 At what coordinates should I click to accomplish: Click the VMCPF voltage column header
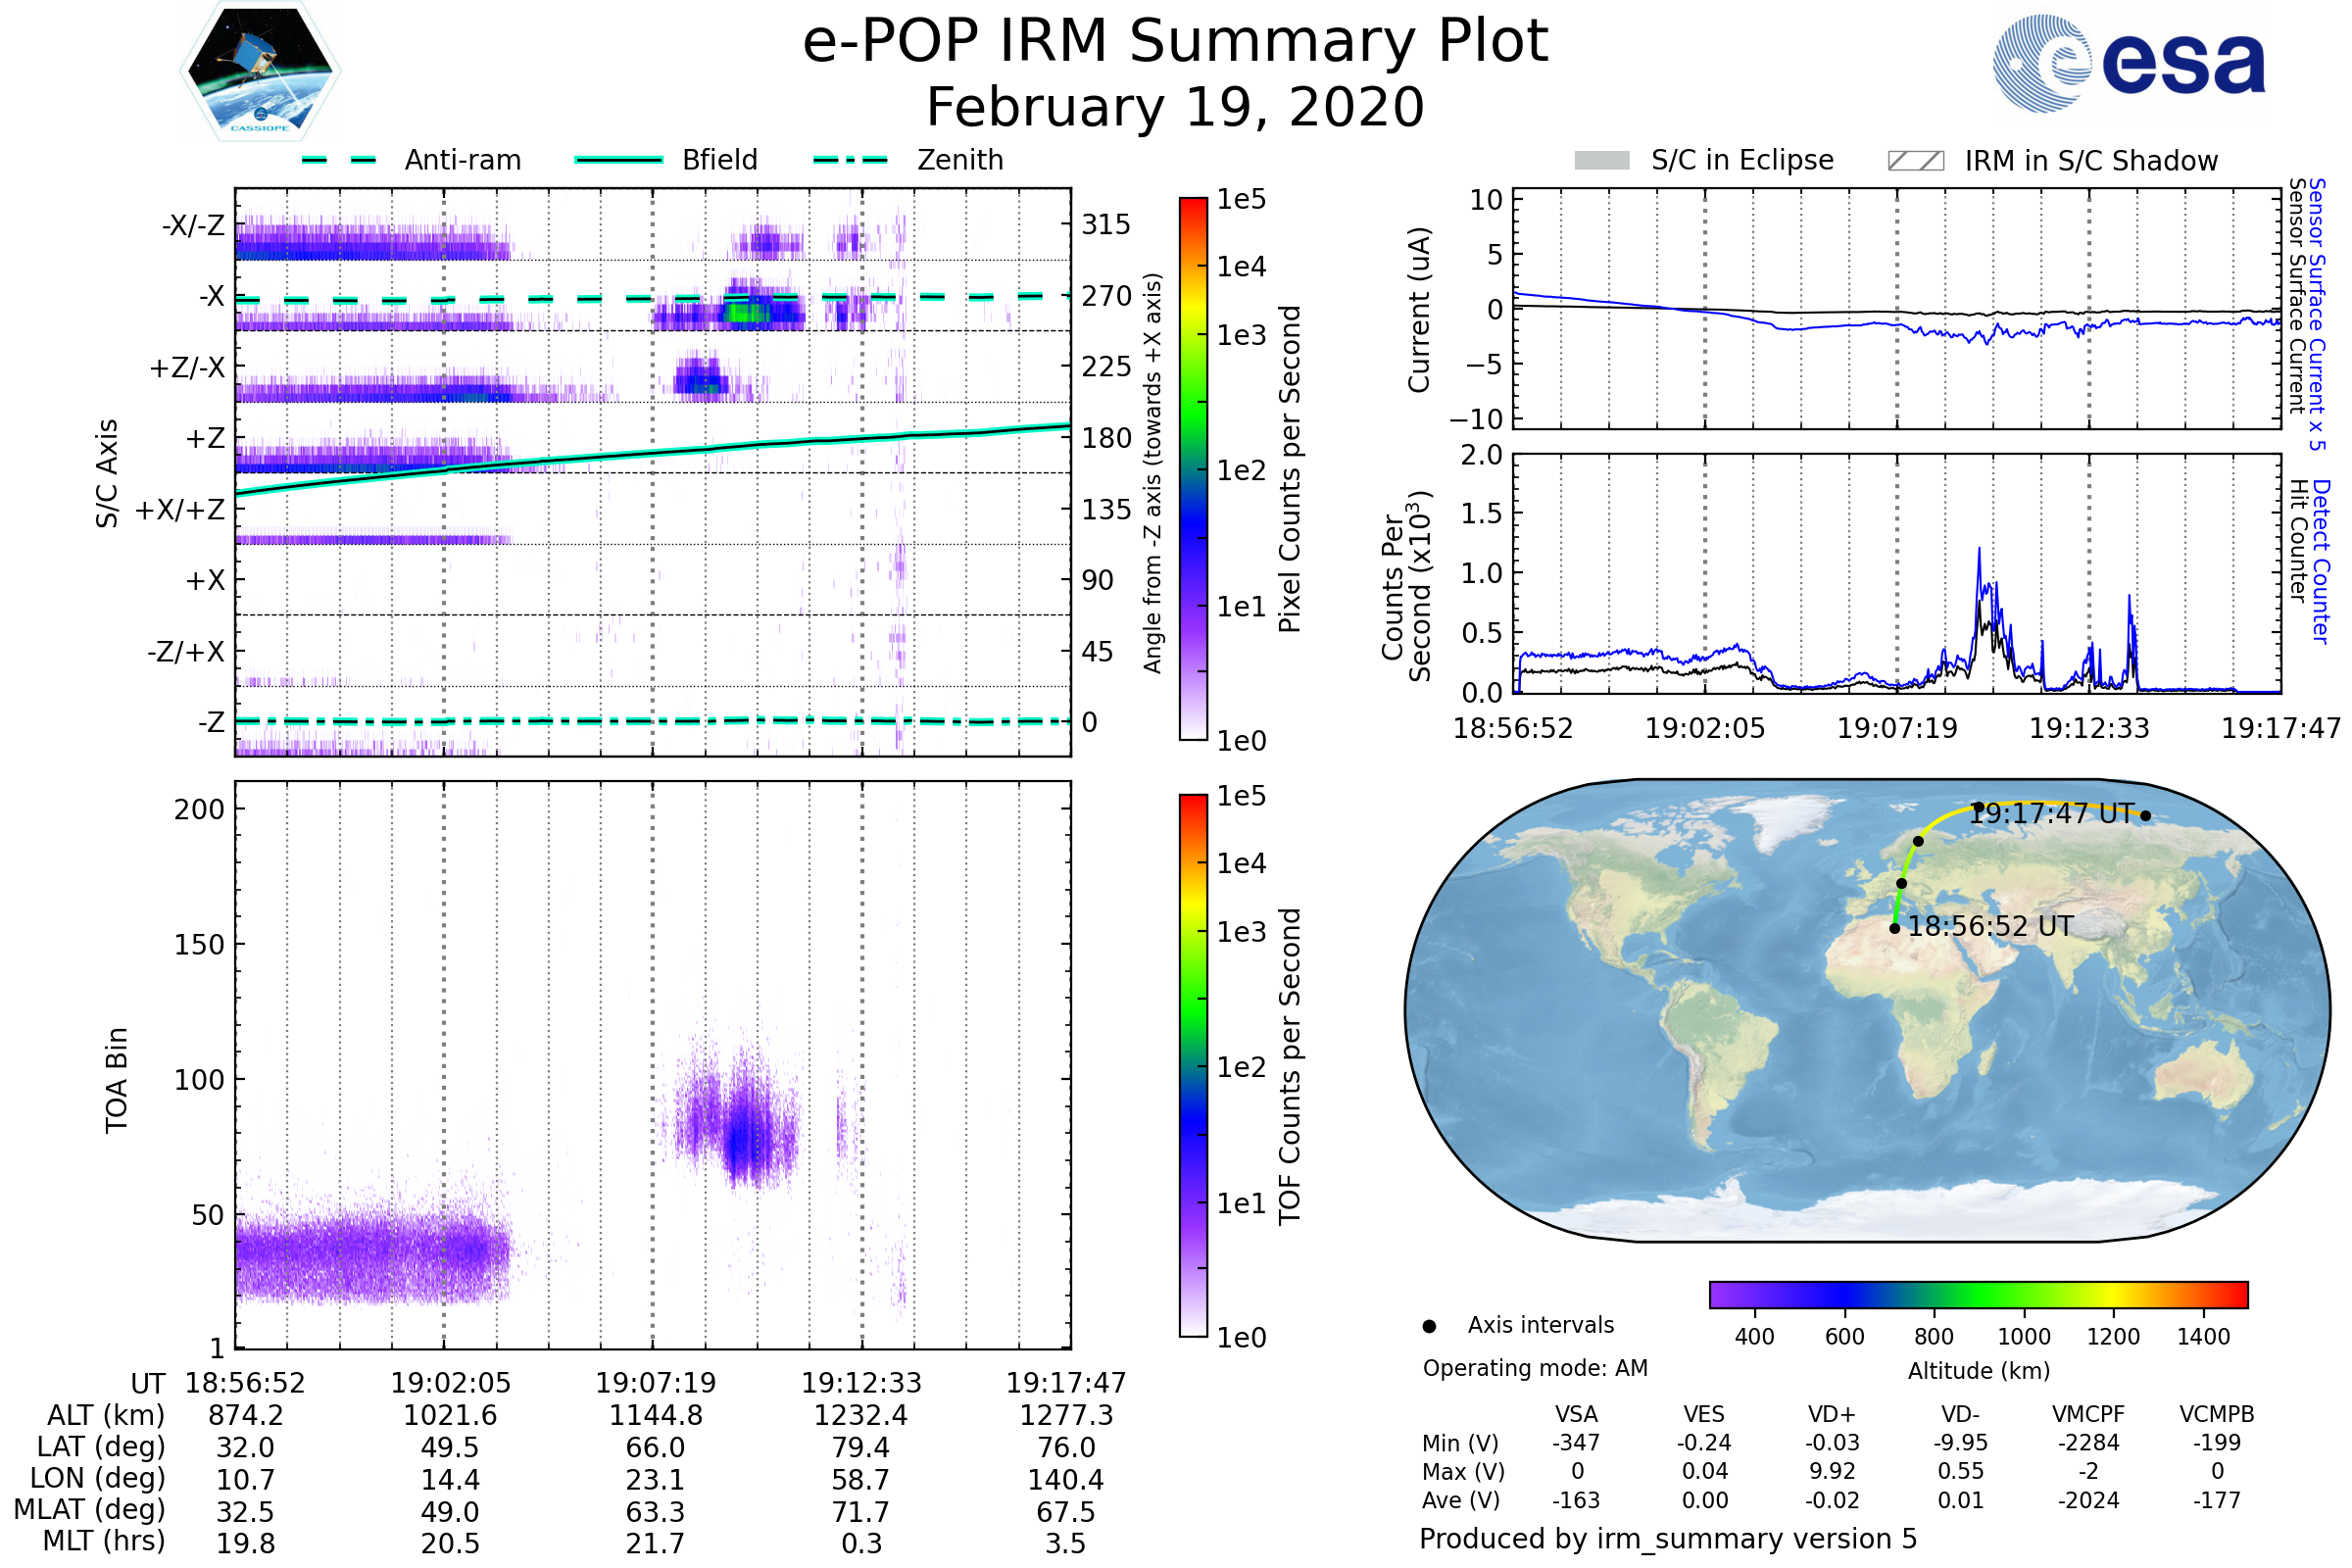2088,1415
